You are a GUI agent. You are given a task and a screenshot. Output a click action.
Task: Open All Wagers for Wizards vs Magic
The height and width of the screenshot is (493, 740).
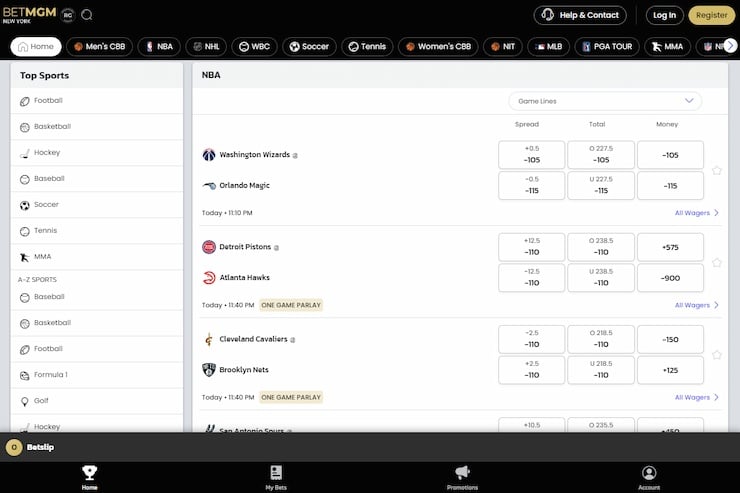click(697, 213)
